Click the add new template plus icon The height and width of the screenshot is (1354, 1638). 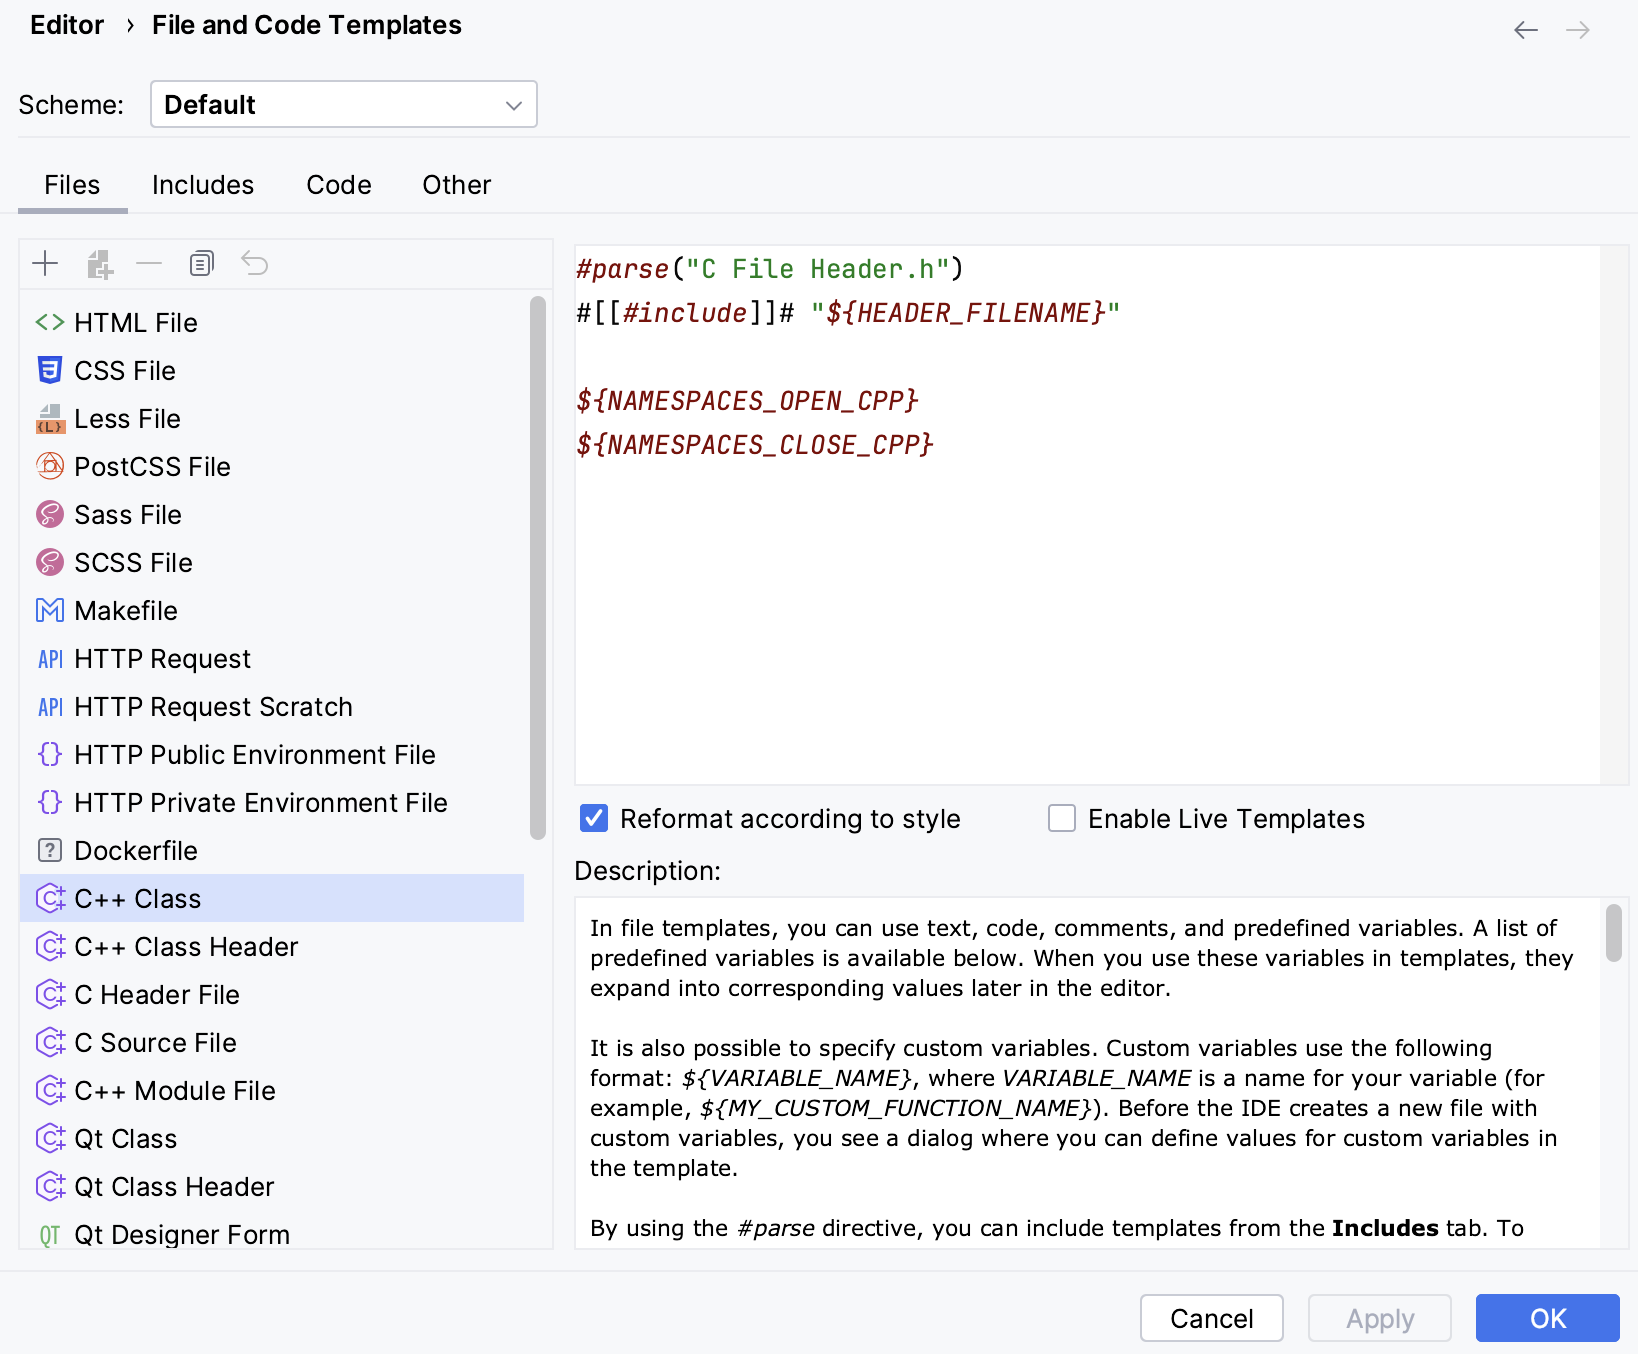[45, 263]
